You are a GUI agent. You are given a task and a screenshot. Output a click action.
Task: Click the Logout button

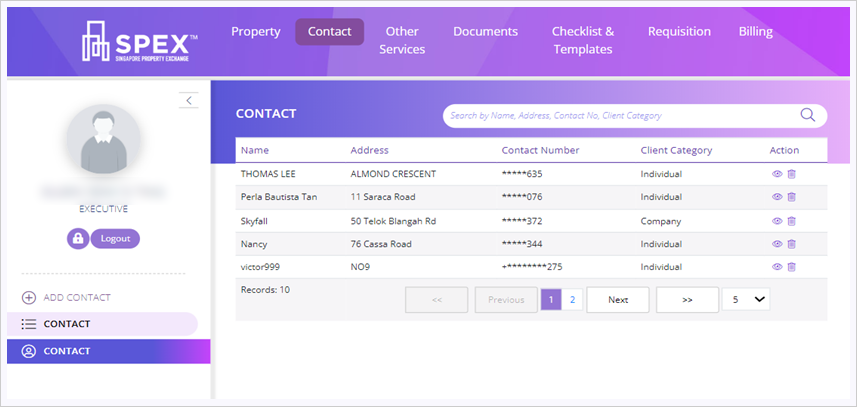115,239
